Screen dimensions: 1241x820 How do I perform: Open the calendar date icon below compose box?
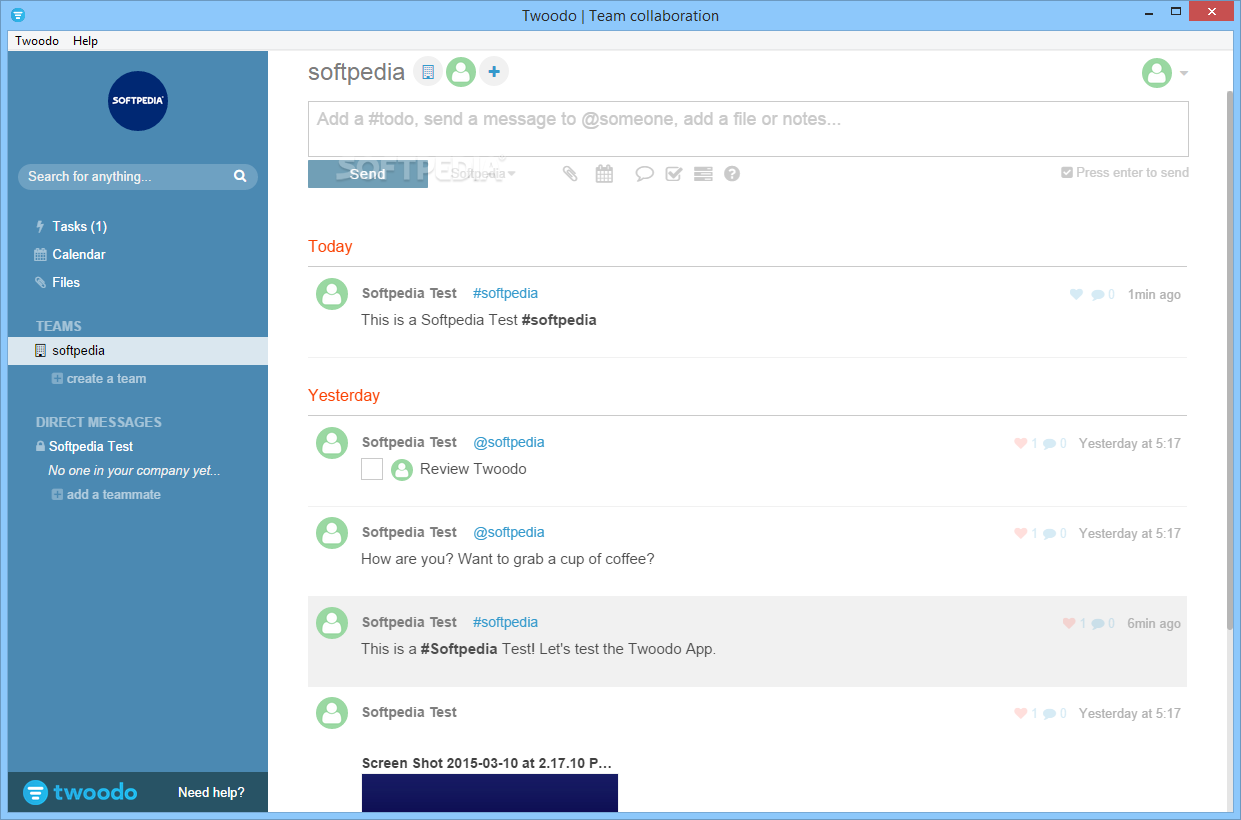(x=604, y=174)
